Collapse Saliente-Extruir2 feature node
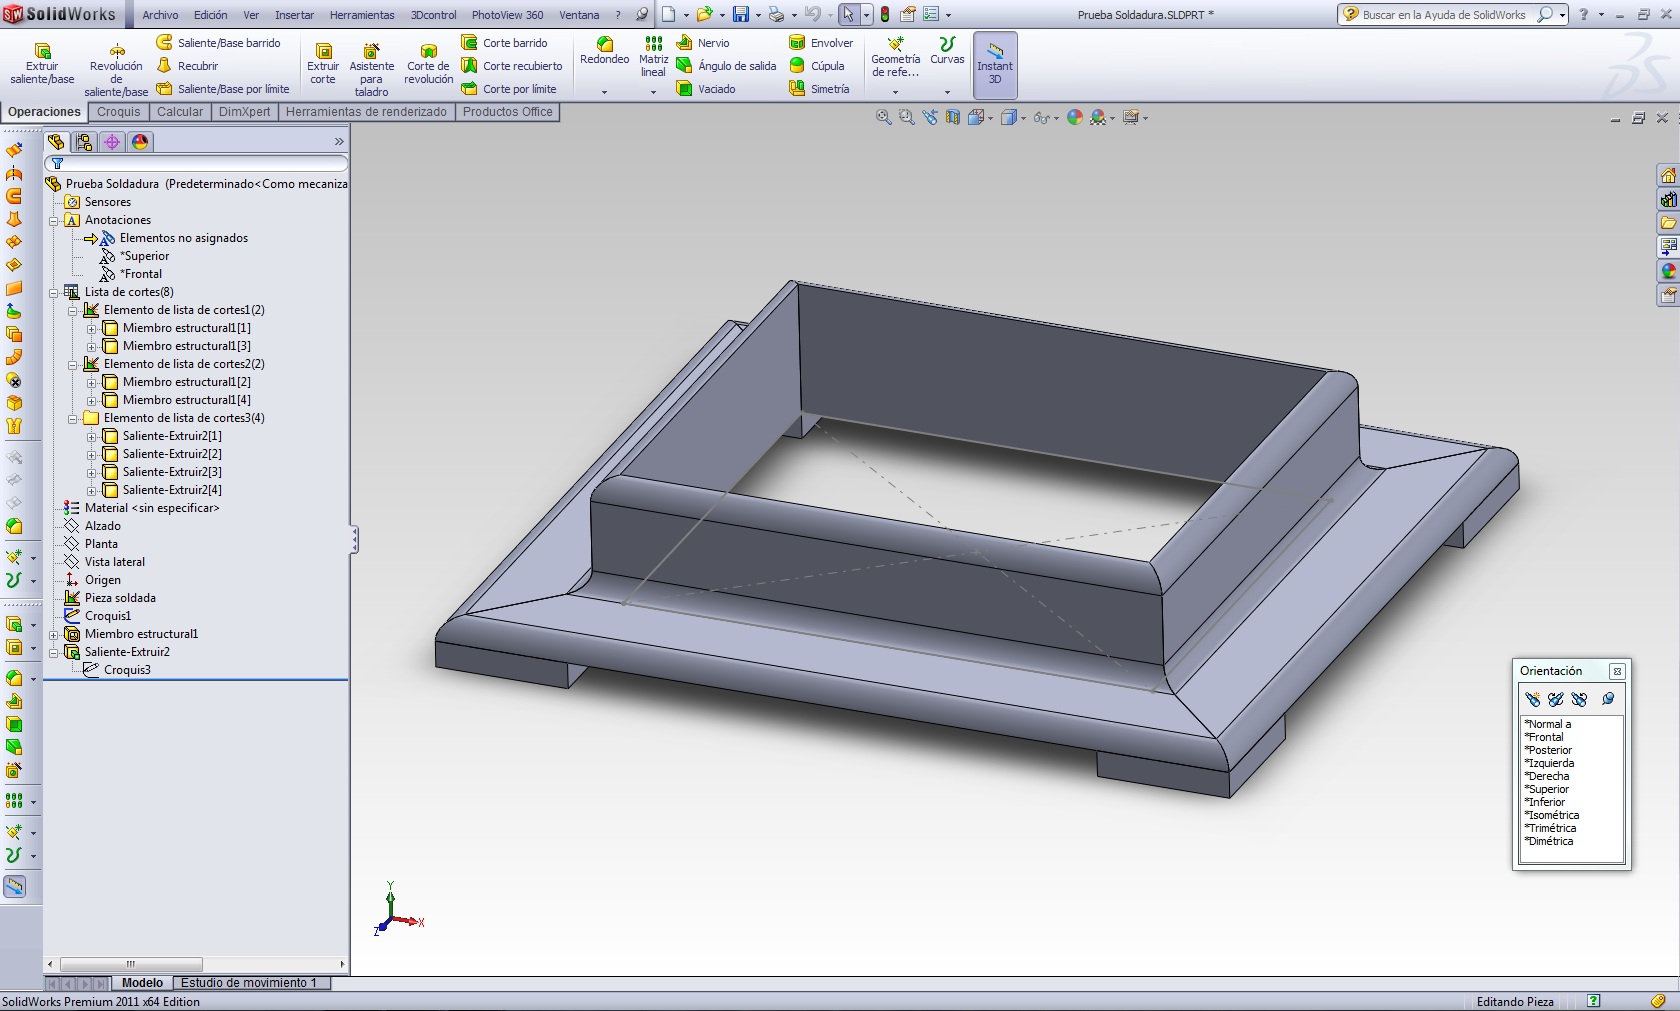Image resolution: width=1680 pixels, height=1011 pixels. pyautogui.click(x=54, y=652)
